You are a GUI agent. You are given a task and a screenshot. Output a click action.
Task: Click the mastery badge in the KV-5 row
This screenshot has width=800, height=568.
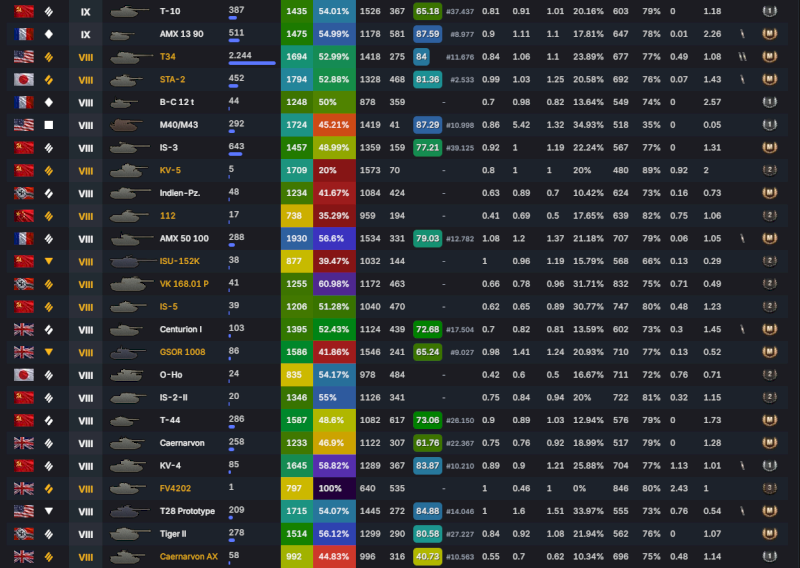click(x=768, y=170)
